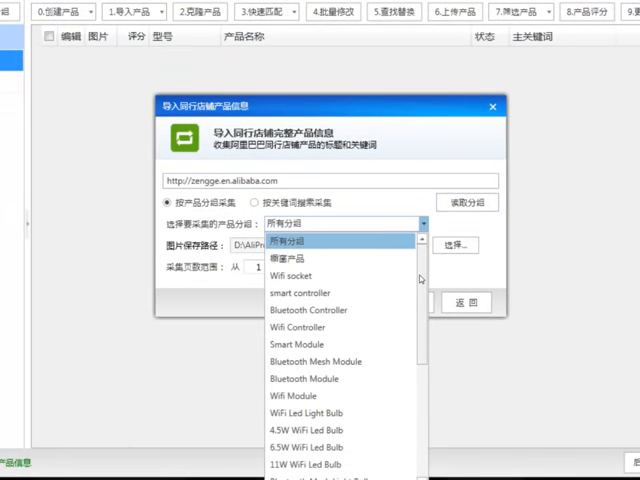Collapse the product group combo box arrow
Viewport: 640px width, 480px height.
pyautogui.click(x=423, y=224)
